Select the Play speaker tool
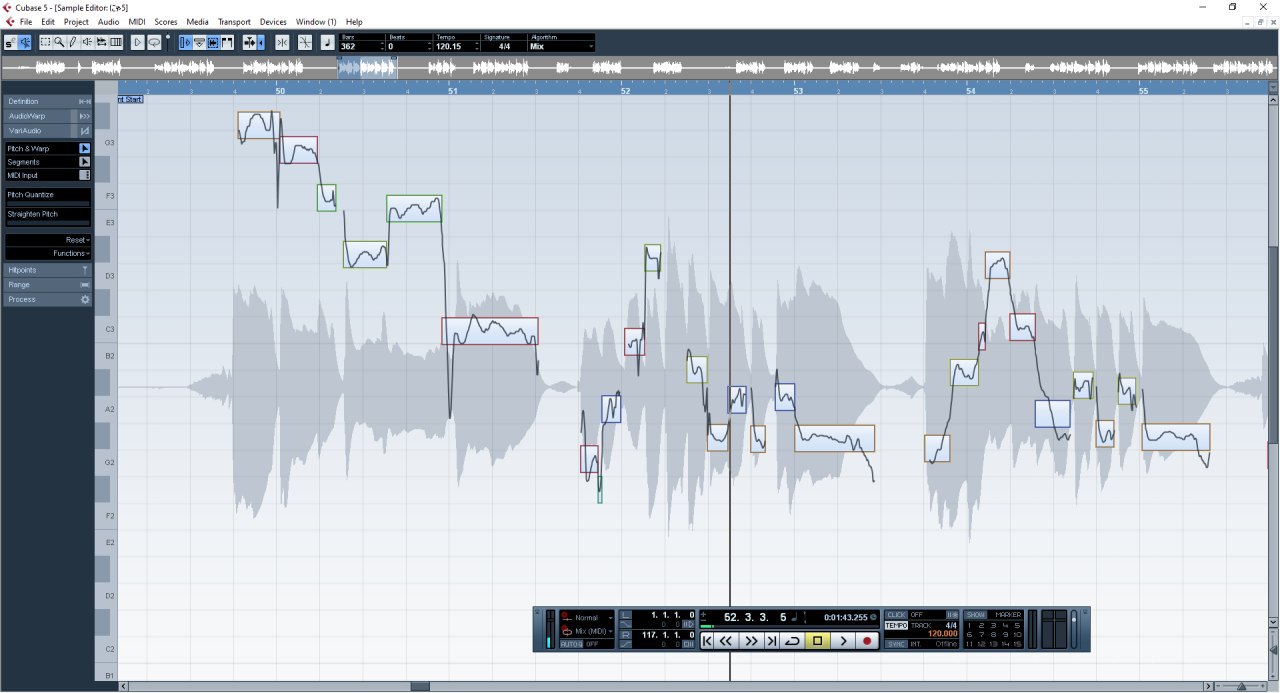The width and height of the screenshot is (1280, 693). point(87,43)
